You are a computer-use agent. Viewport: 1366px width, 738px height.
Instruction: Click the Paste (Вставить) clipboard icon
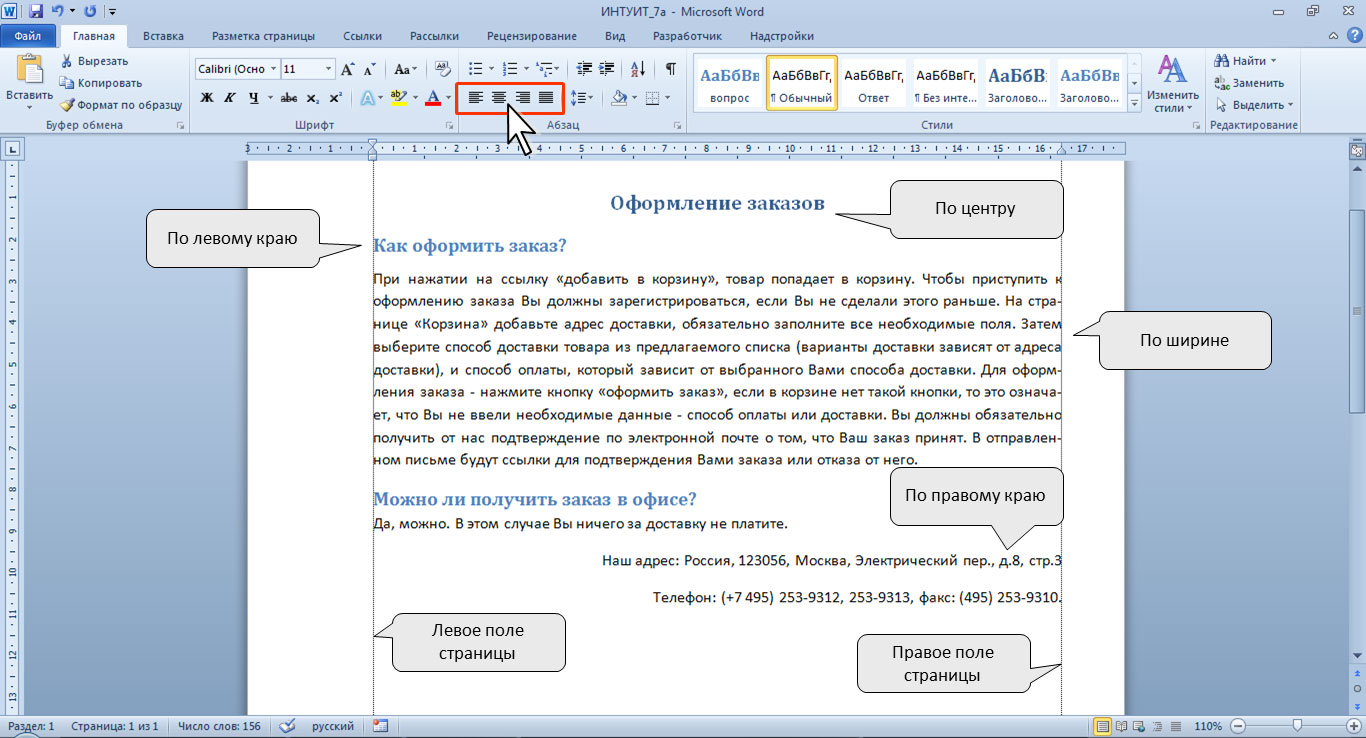[29, 69]
